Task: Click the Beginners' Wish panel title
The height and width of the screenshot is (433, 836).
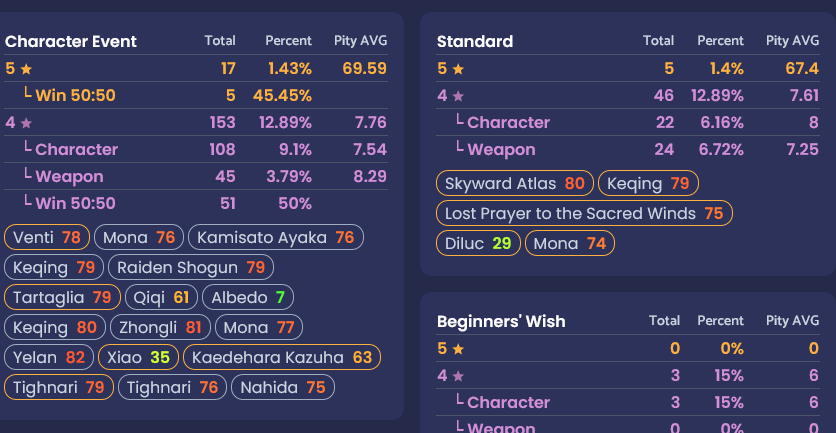Action: coord(501,322)
